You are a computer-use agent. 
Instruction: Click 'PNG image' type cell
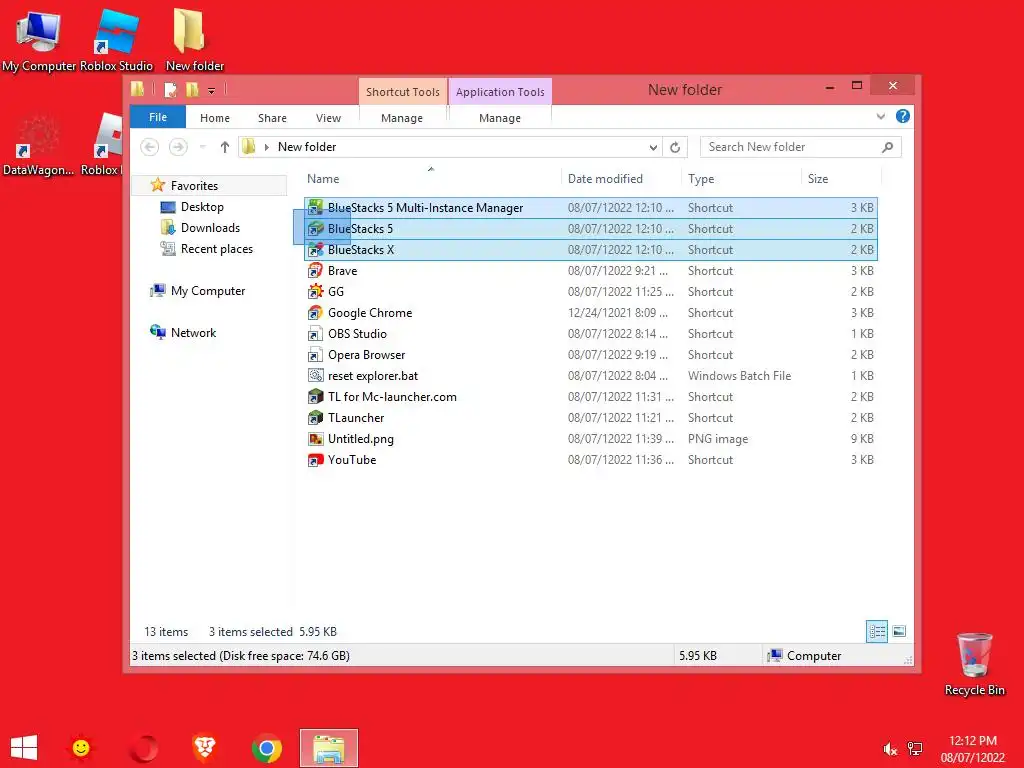pyautogui.click(x=718, y=439)
